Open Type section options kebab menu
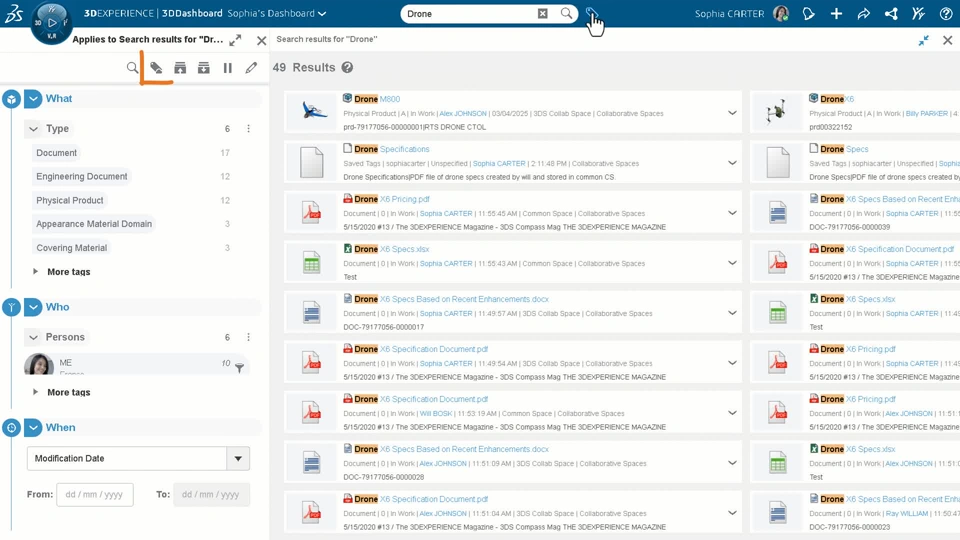 [249, 129]
